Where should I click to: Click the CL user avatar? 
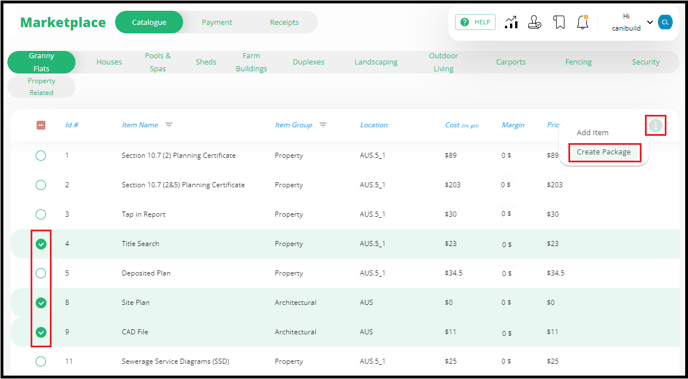pyautogui.click(x=665, y=22)
